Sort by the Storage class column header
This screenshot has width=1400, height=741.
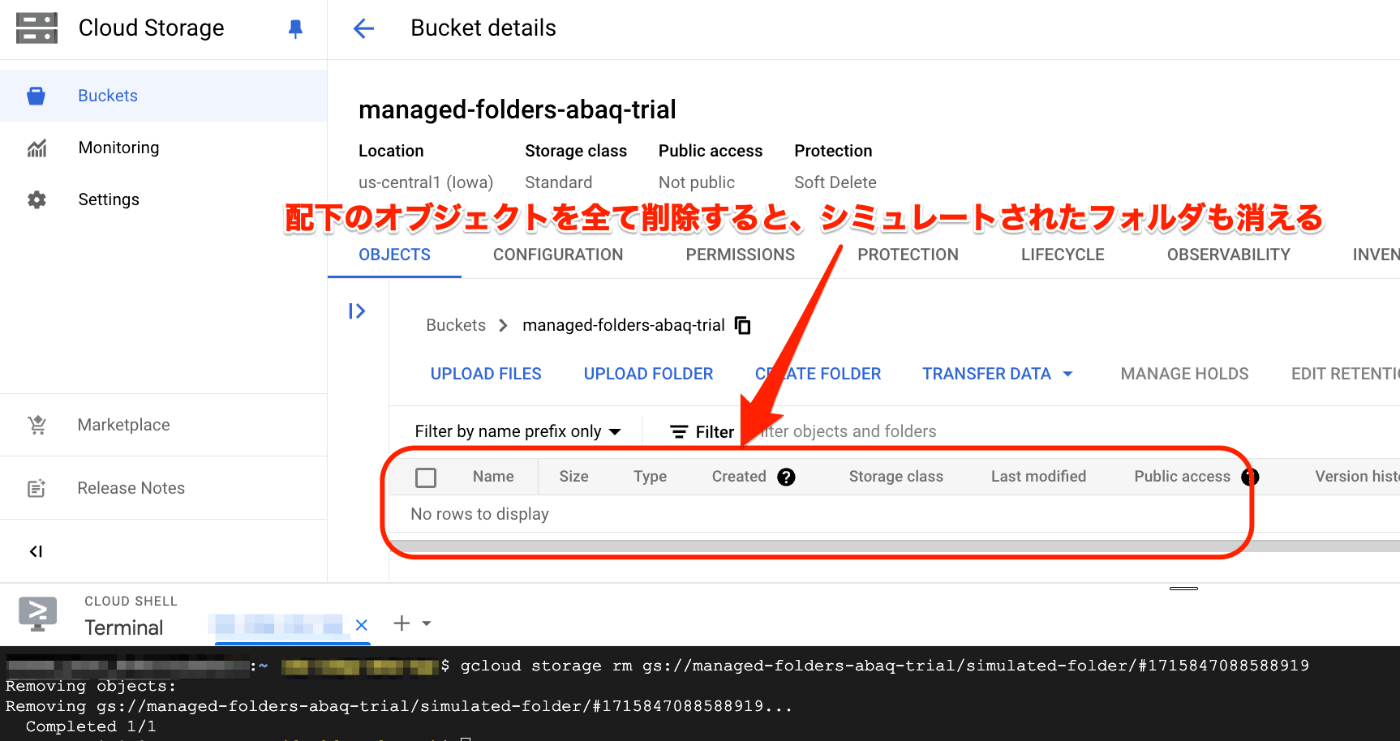pos(896,477)
